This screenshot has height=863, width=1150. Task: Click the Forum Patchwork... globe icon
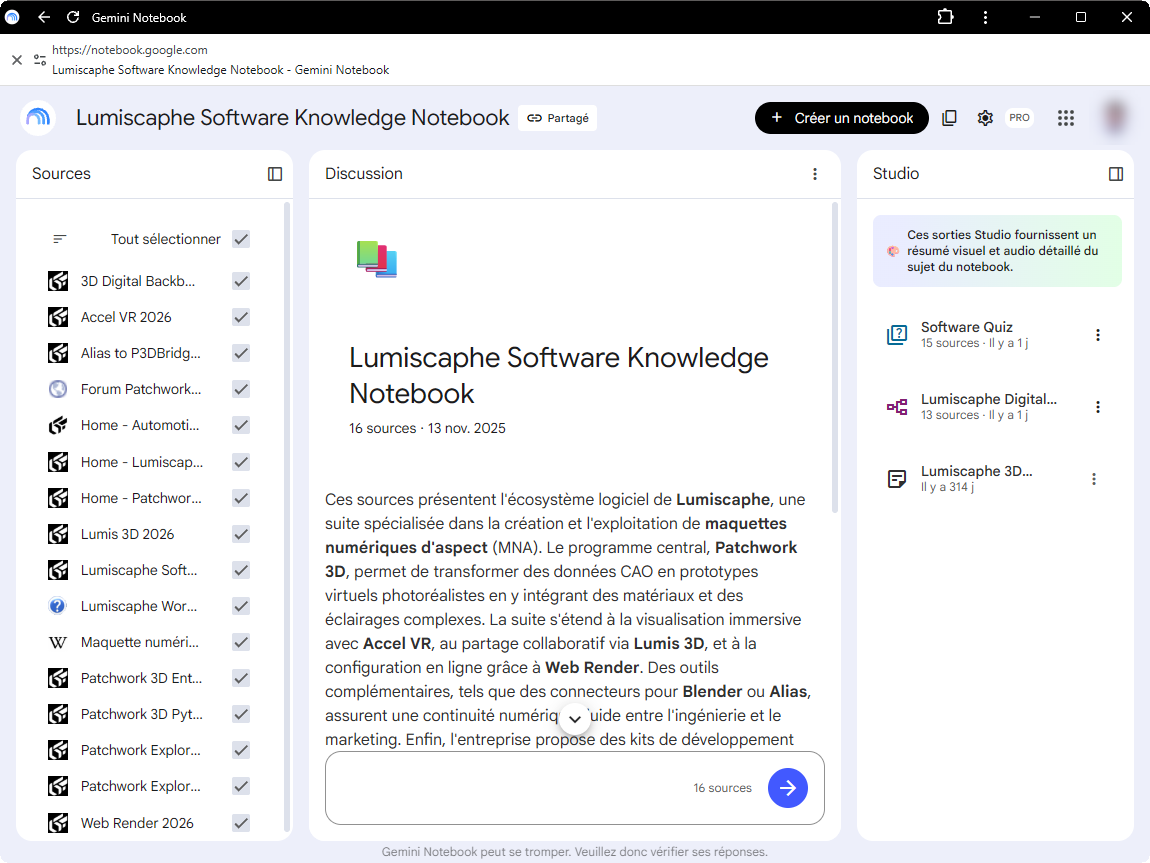tap(58, 389)
